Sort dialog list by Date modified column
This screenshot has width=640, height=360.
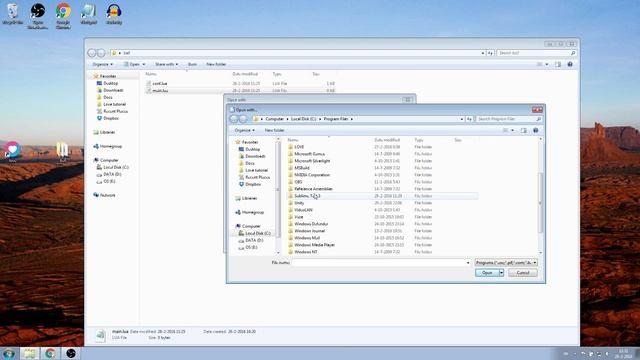click(x=387, y=140)
